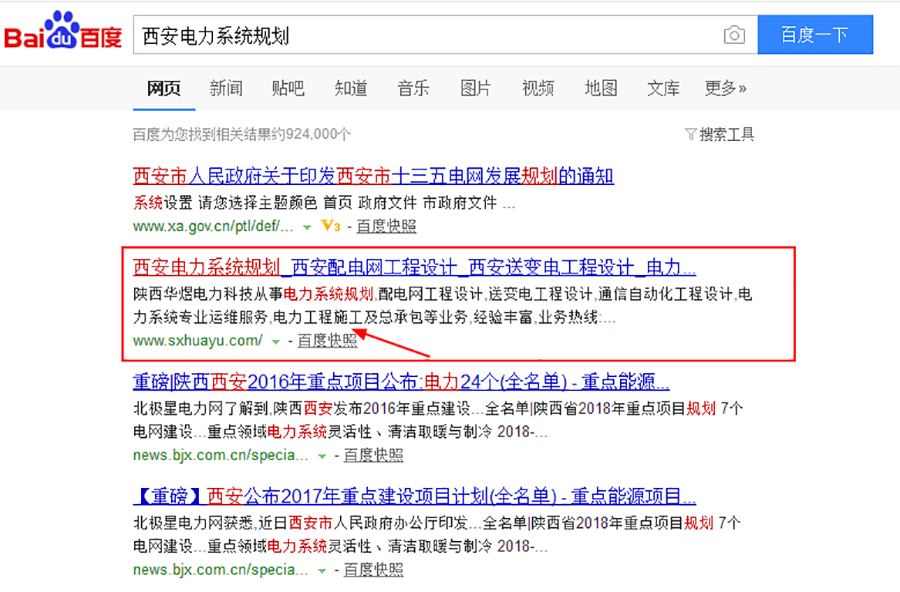The width and height of the screenshot is (900, 592).
Task: Click the V3 site verification badge
Action: [x=331, y=226]
